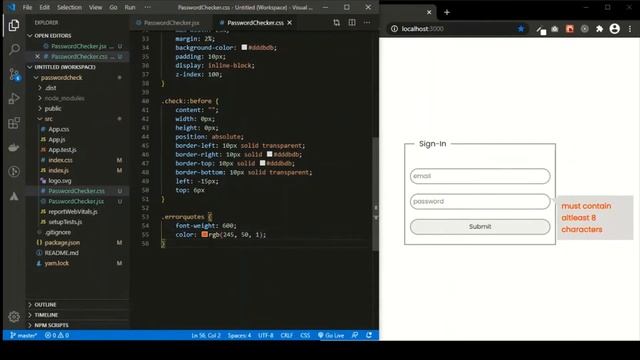Image resolution: width=640 pixels, height=360 pixels.
Task: Open the View menu
Action: click(x=96, y=7)
